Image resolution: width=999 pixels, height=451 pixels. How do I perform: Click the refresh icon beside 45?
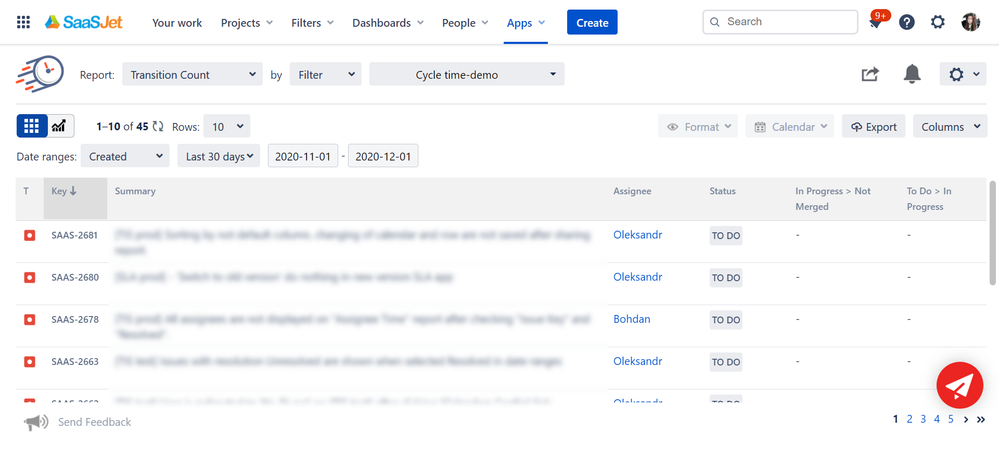[x=158, y=127]
